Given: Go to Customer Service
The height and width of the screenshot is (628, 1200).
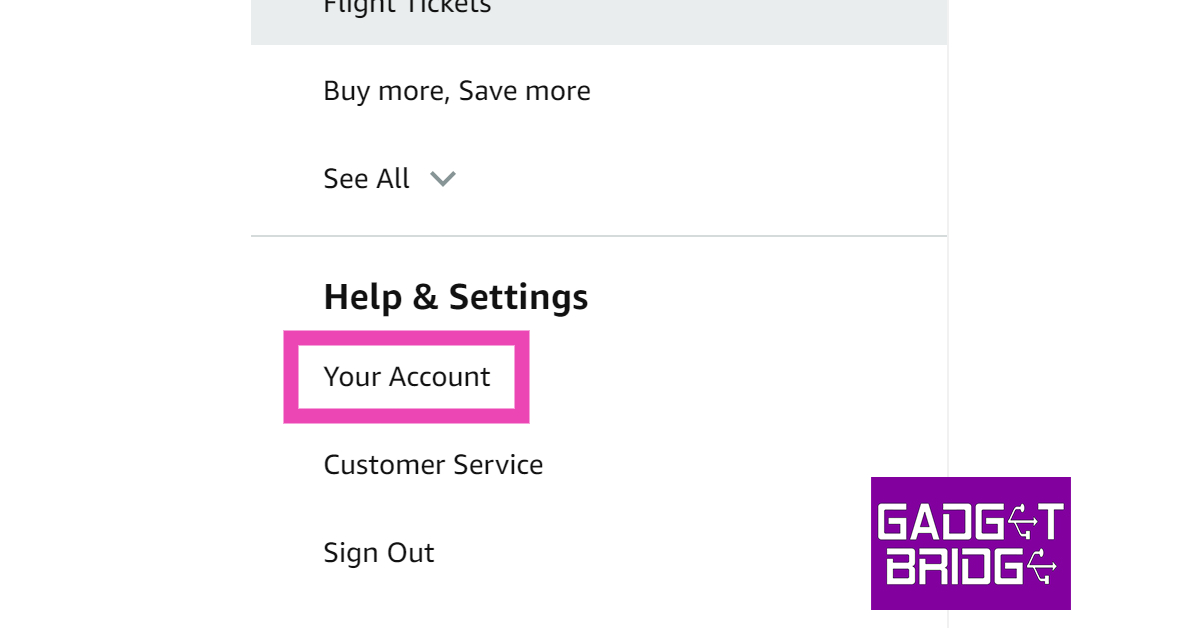Looking at the screenshot, I should [x=433, y=465].
